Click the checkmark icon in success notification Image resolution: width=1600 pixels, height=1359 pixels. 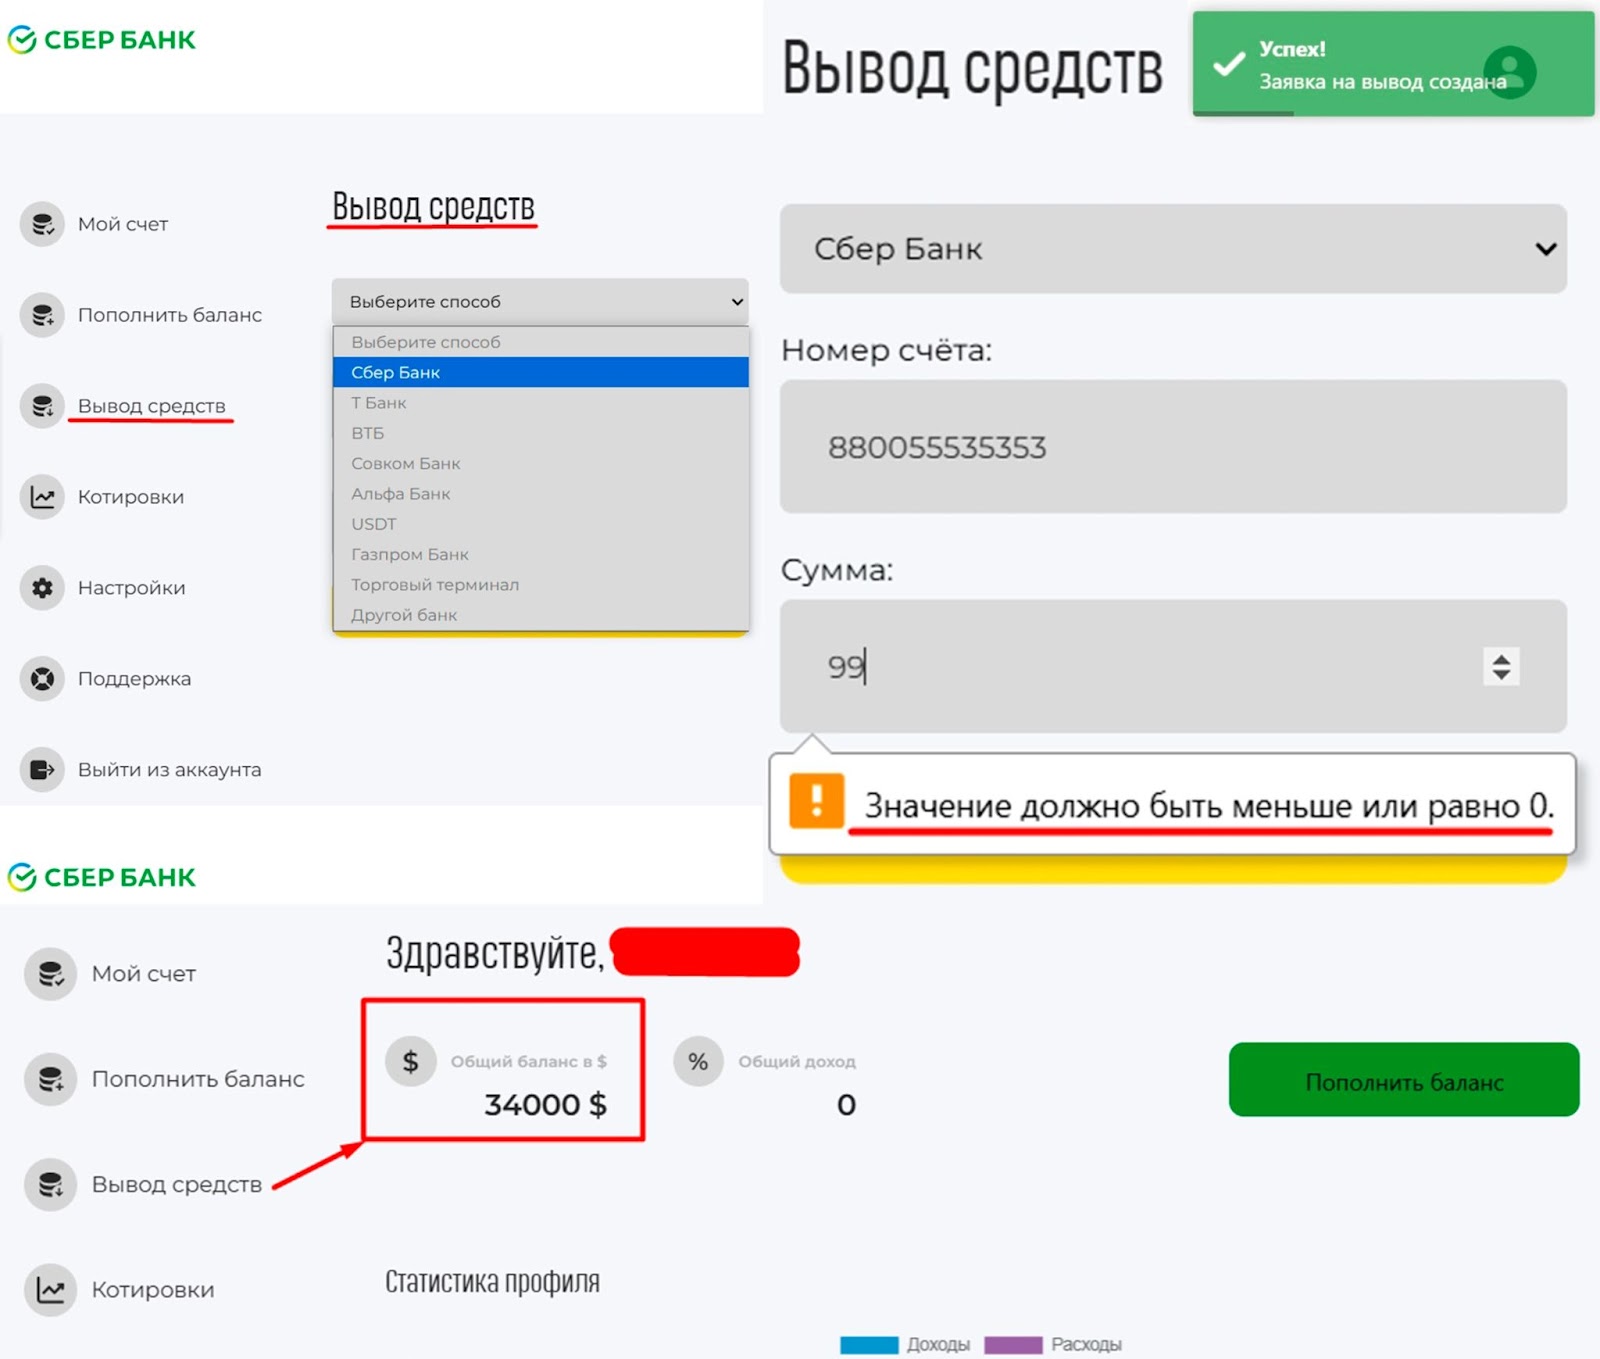click(1229, 65)
